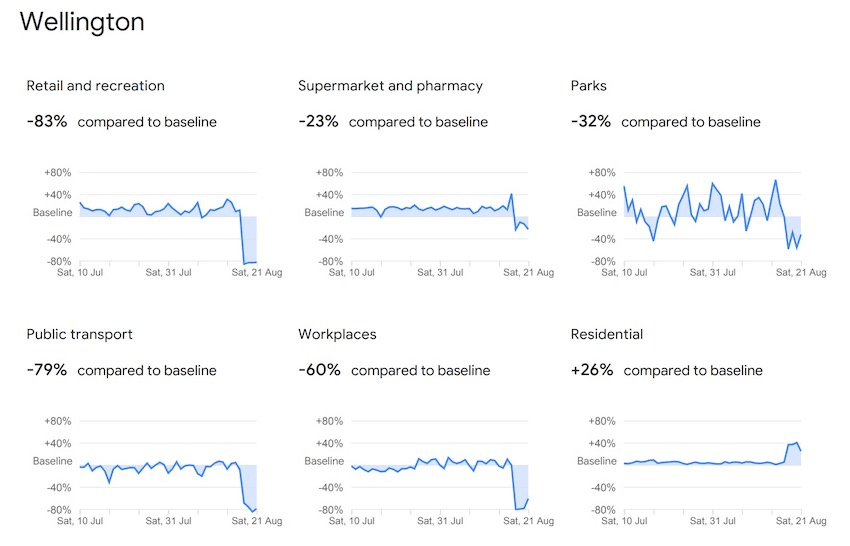Select the Retail and recreation heading
This screenshot has height=546, width=850.
click(96, 86)
